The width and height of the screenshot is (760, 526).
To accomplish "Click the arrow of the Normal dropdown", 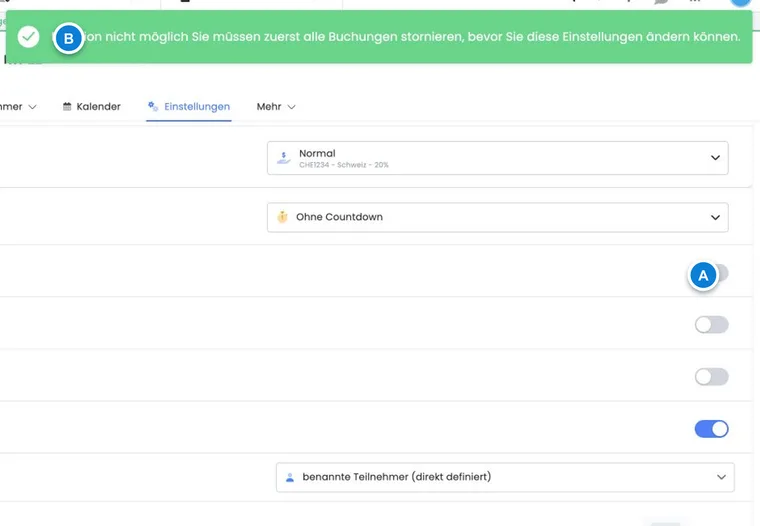I will pos(715,158).
